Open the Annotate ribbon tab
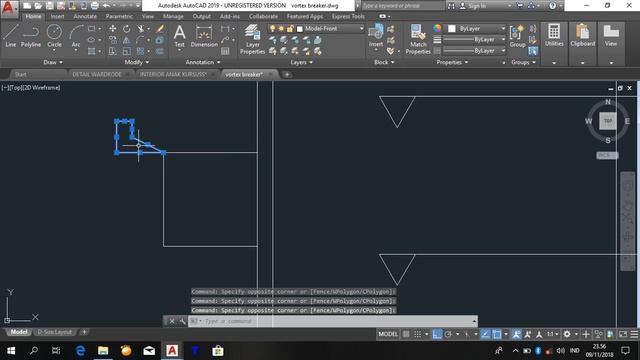Image resolution: width=640 pixels, height=360 pixels. pos(85,16)
